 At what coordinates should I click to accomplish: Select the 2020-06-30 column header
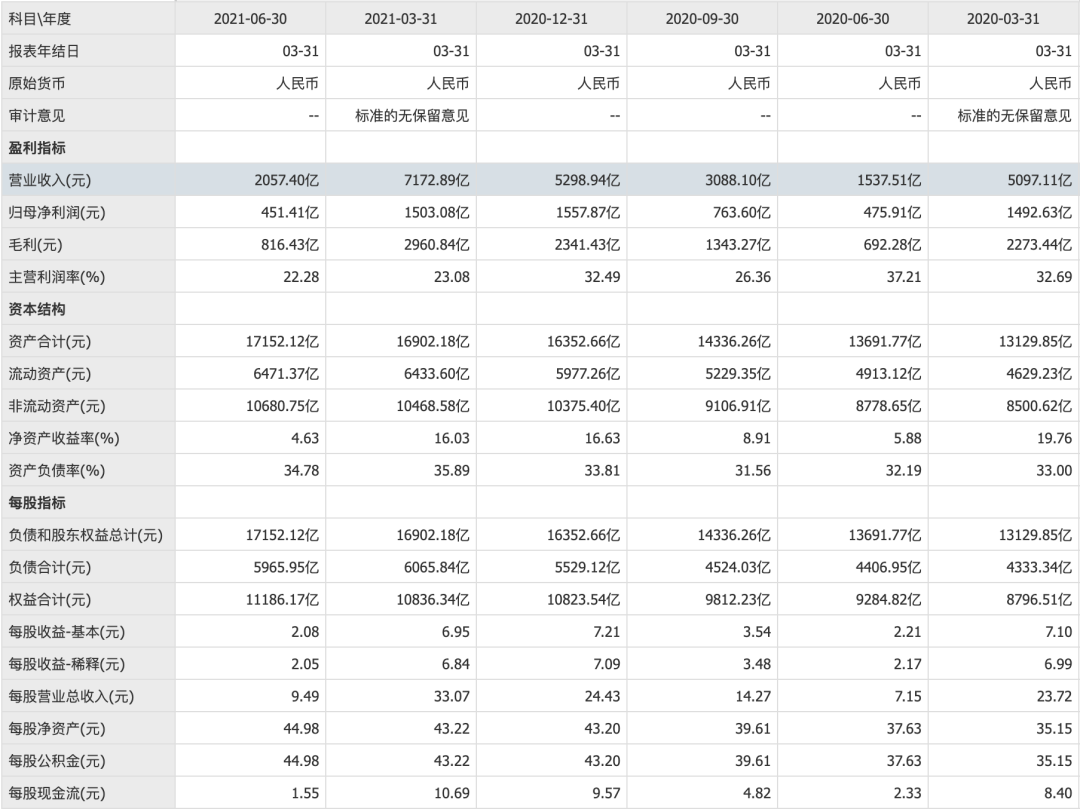pos(853,19)
